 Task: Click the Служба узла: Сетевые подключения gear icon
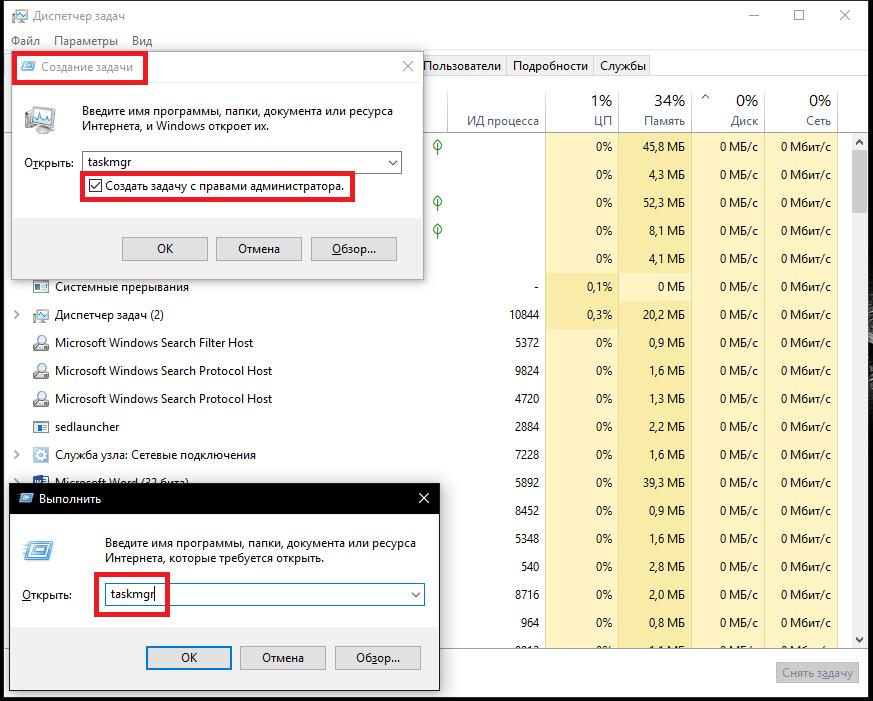[40, 455]
